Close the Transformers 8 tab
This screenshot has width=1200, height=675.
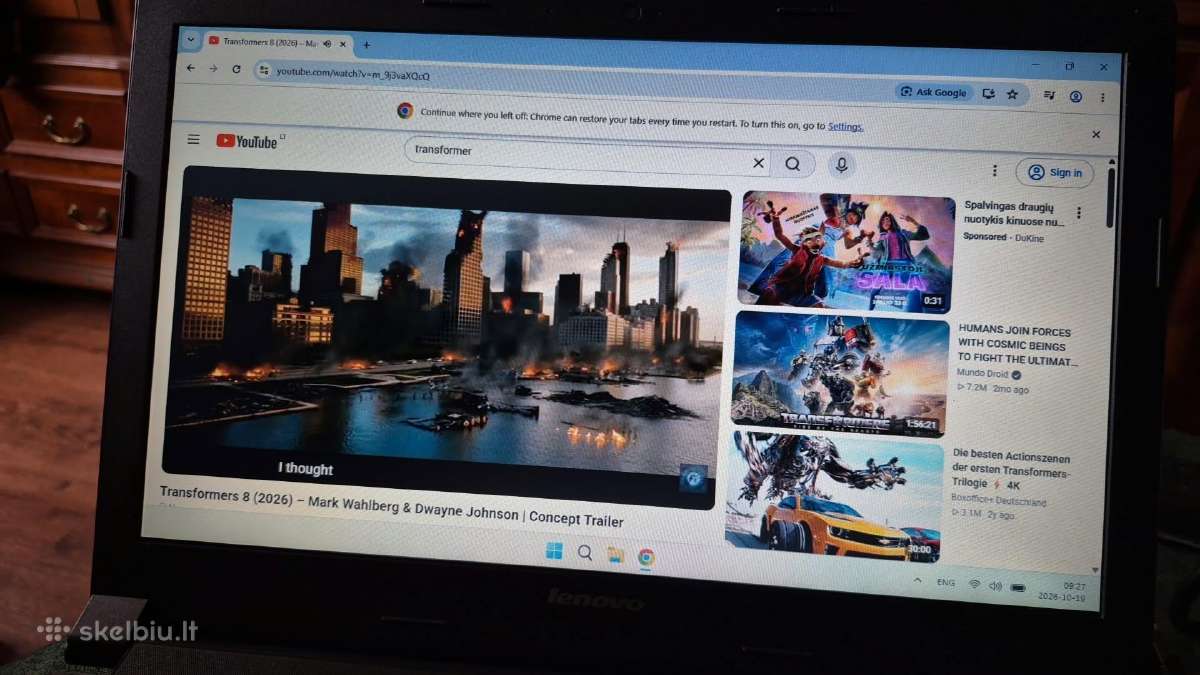pos(342,44)
